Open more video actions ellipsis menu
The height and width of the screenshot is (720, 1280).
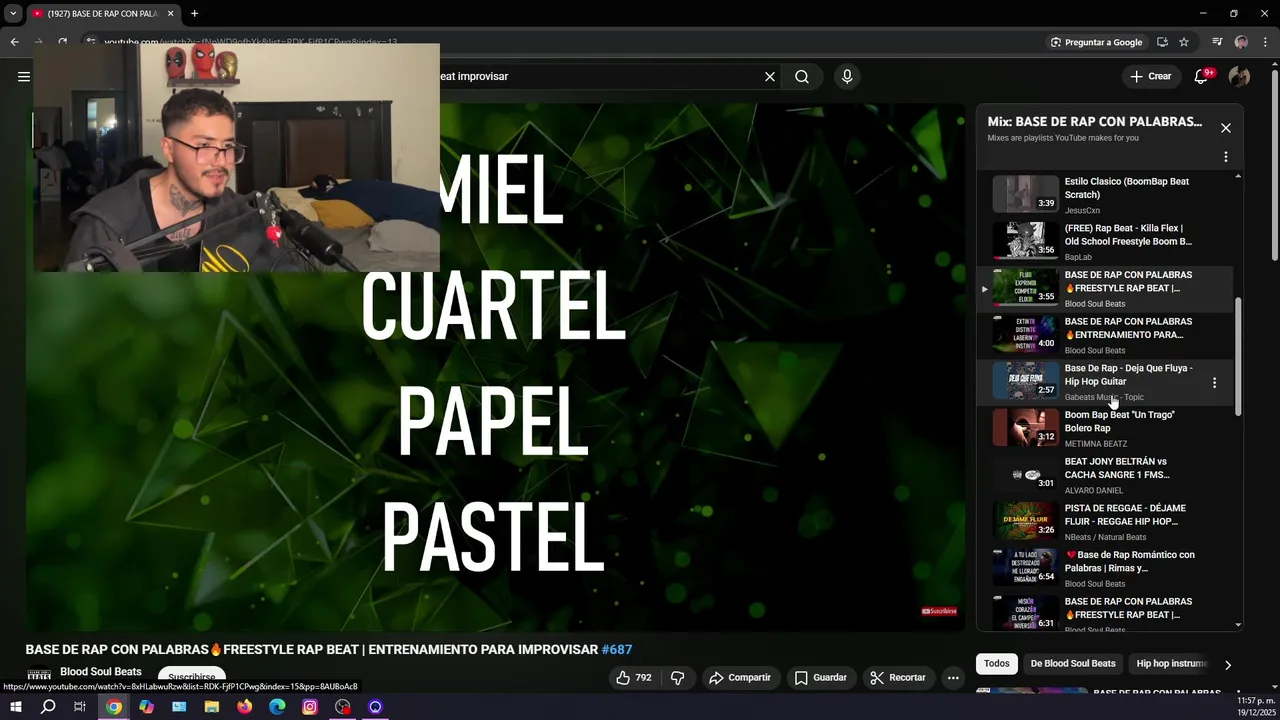tap(953, 677)
